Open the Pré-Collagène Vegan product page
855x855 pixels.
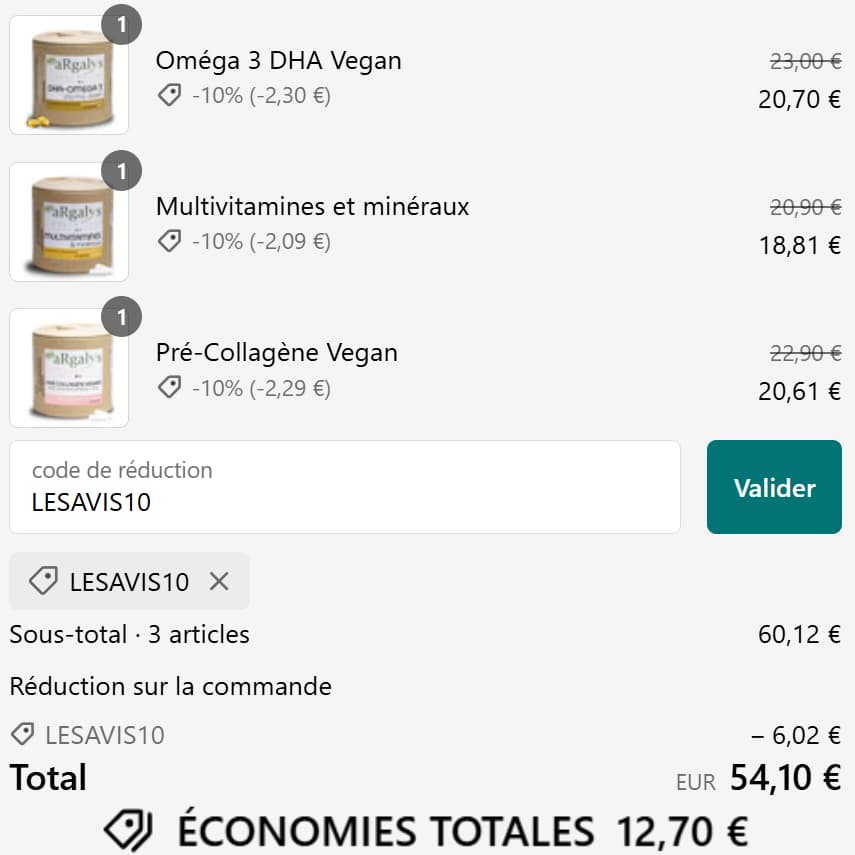click(276, 352)
